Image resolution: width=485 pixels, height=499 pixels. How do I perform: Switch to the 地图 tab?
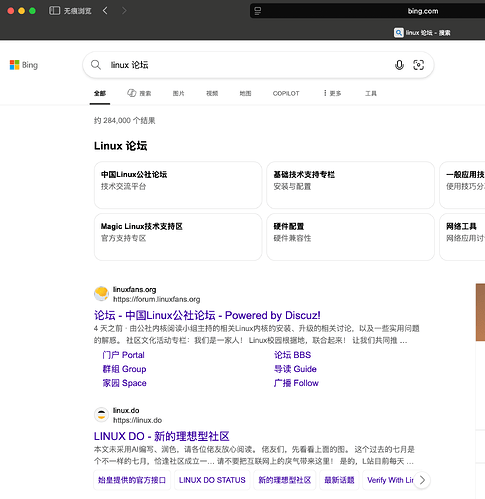(x=245, y=93)
